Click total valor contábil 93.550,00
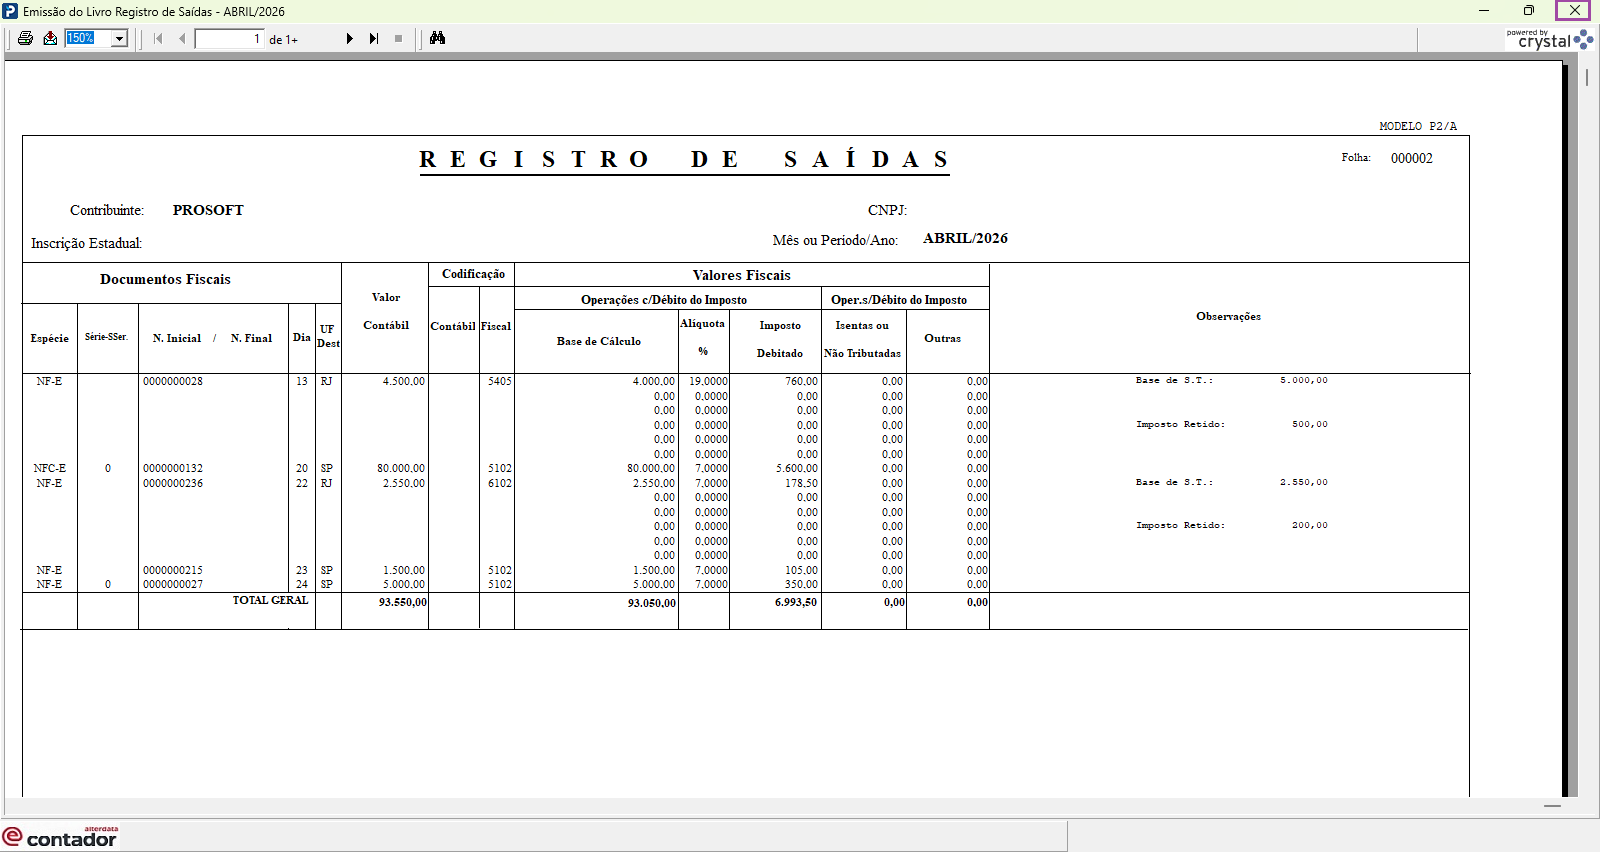The width and height of the screenshot is (1600, 852). click(403, 602)
